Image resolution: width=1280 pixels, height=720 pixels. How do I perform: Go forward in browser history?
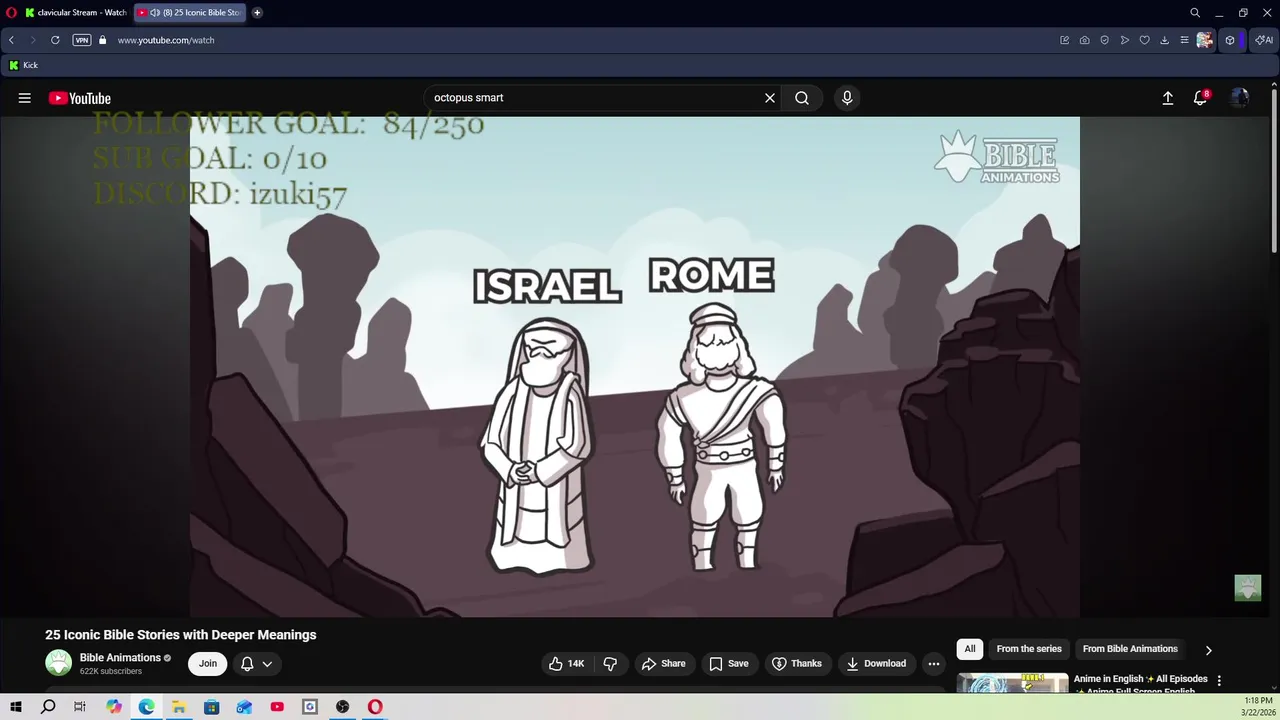pyautogui.click(x=33, y=40)
